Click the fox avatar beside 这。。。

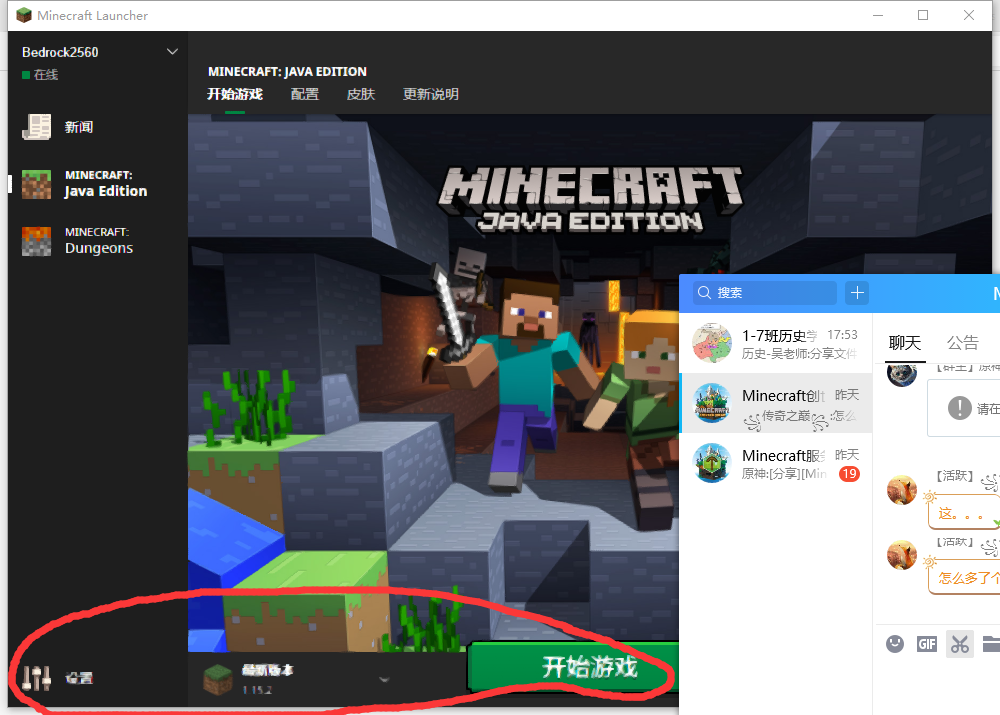(x=902, y=490)
